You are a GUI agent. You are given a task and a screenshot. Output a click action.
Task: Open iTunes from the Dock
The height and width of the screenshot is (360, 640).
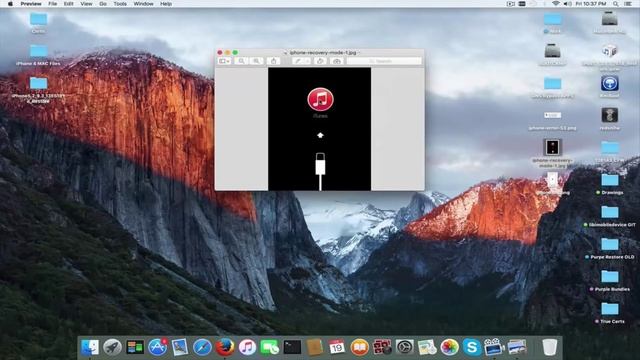point(247,347)
